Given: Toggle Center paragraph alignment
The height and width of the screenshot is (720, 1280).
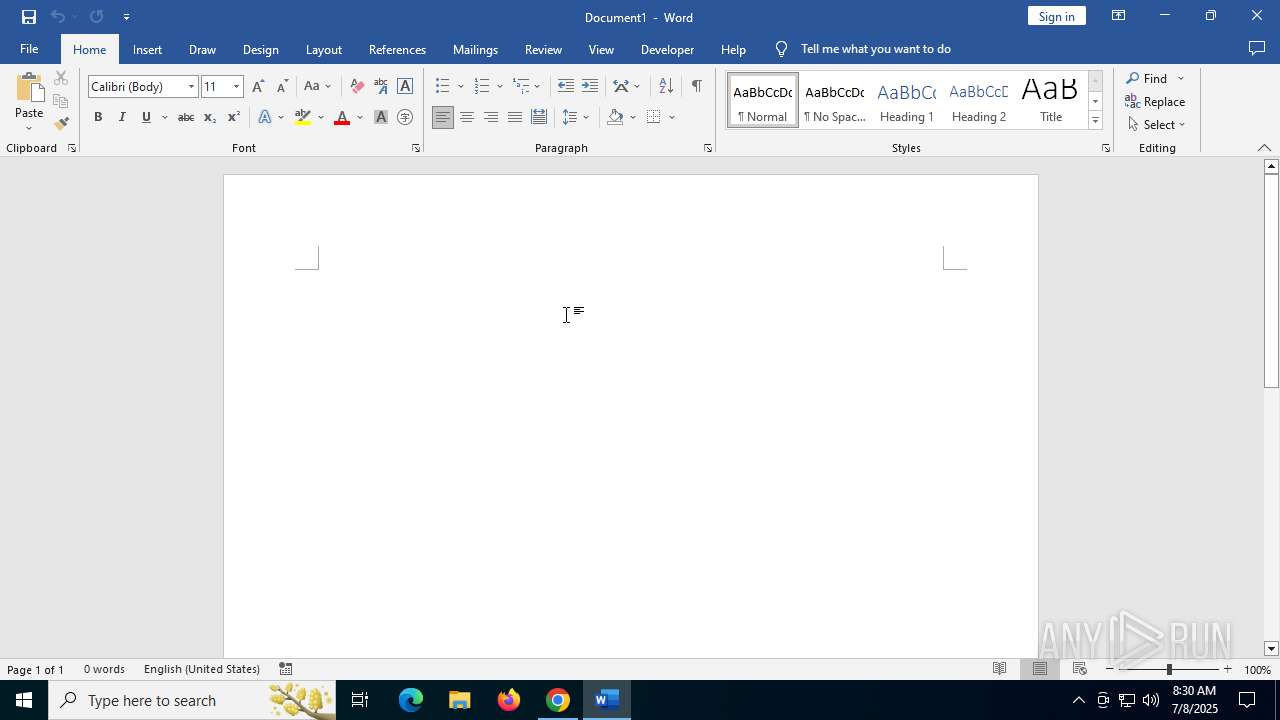Looking at the screenshot, I should [467, 117].
